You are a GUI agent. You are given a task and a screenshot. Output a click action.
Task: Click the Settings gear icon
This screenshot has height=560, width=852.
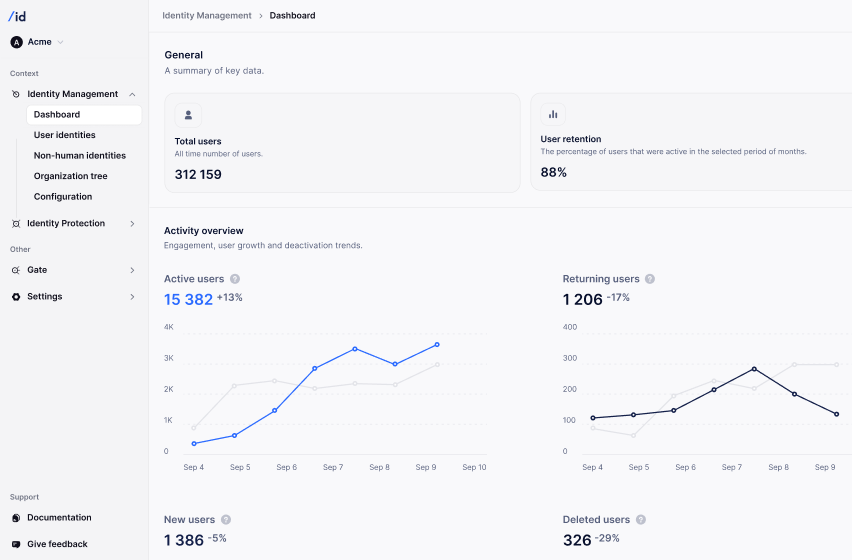[x=16, y=297]
